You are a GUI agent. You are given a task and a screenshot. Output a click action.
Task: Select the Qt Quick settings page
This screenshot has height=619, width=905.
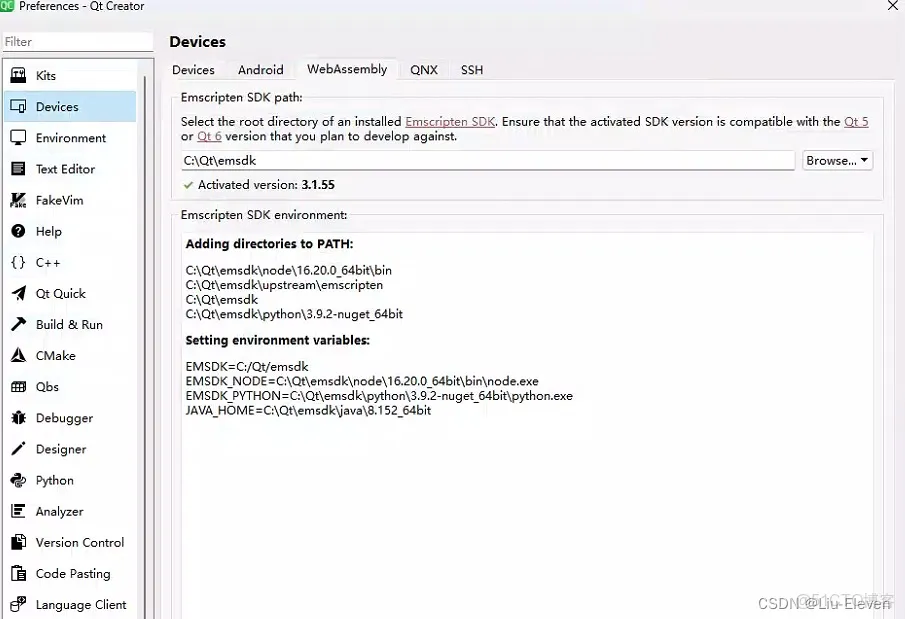point(60,293)
